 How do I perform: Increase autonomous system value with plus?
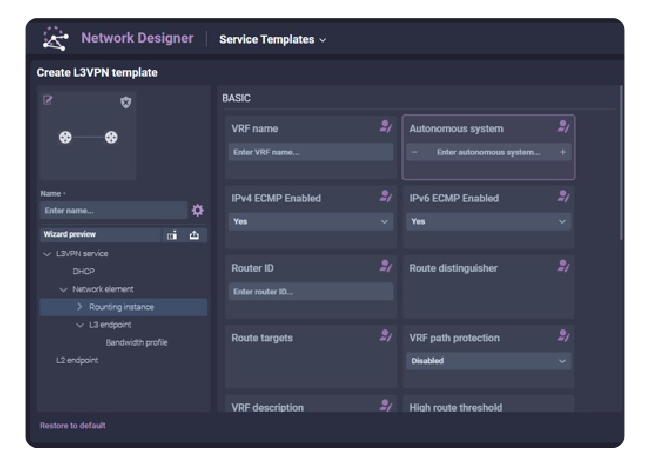[x=563, y=152]
